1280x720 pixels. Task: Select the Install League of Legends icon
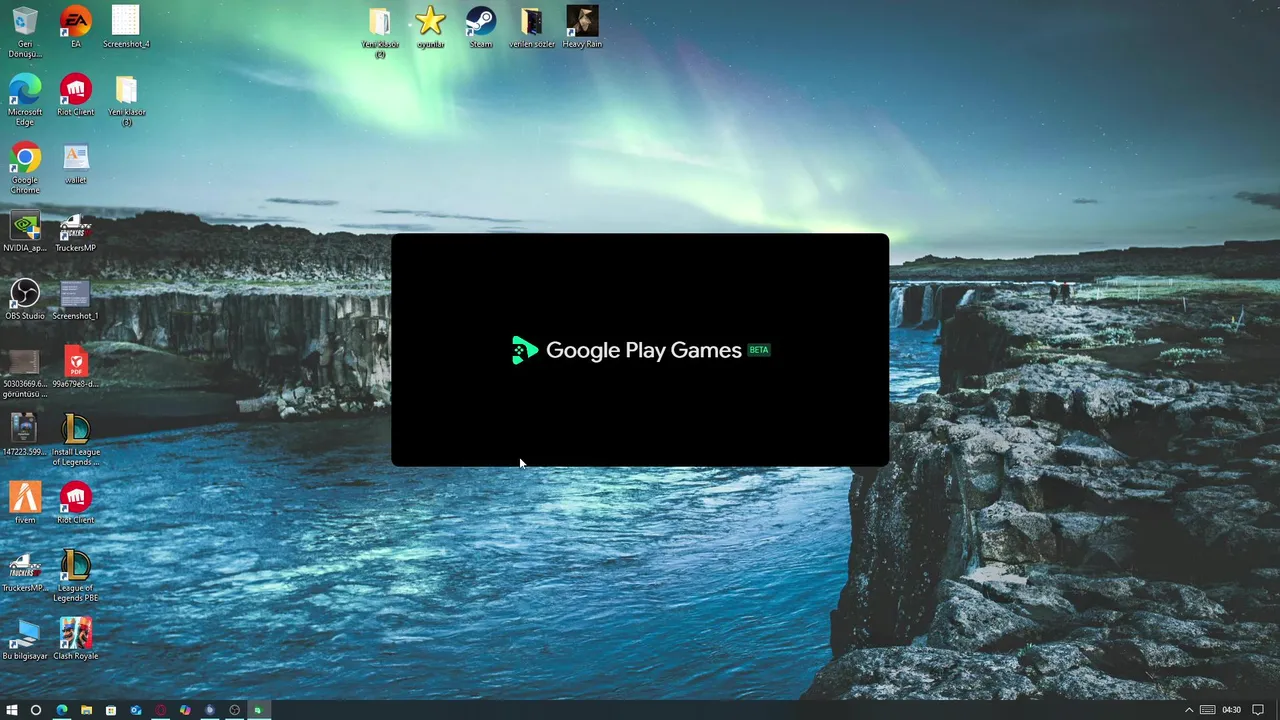click(75, 440)
